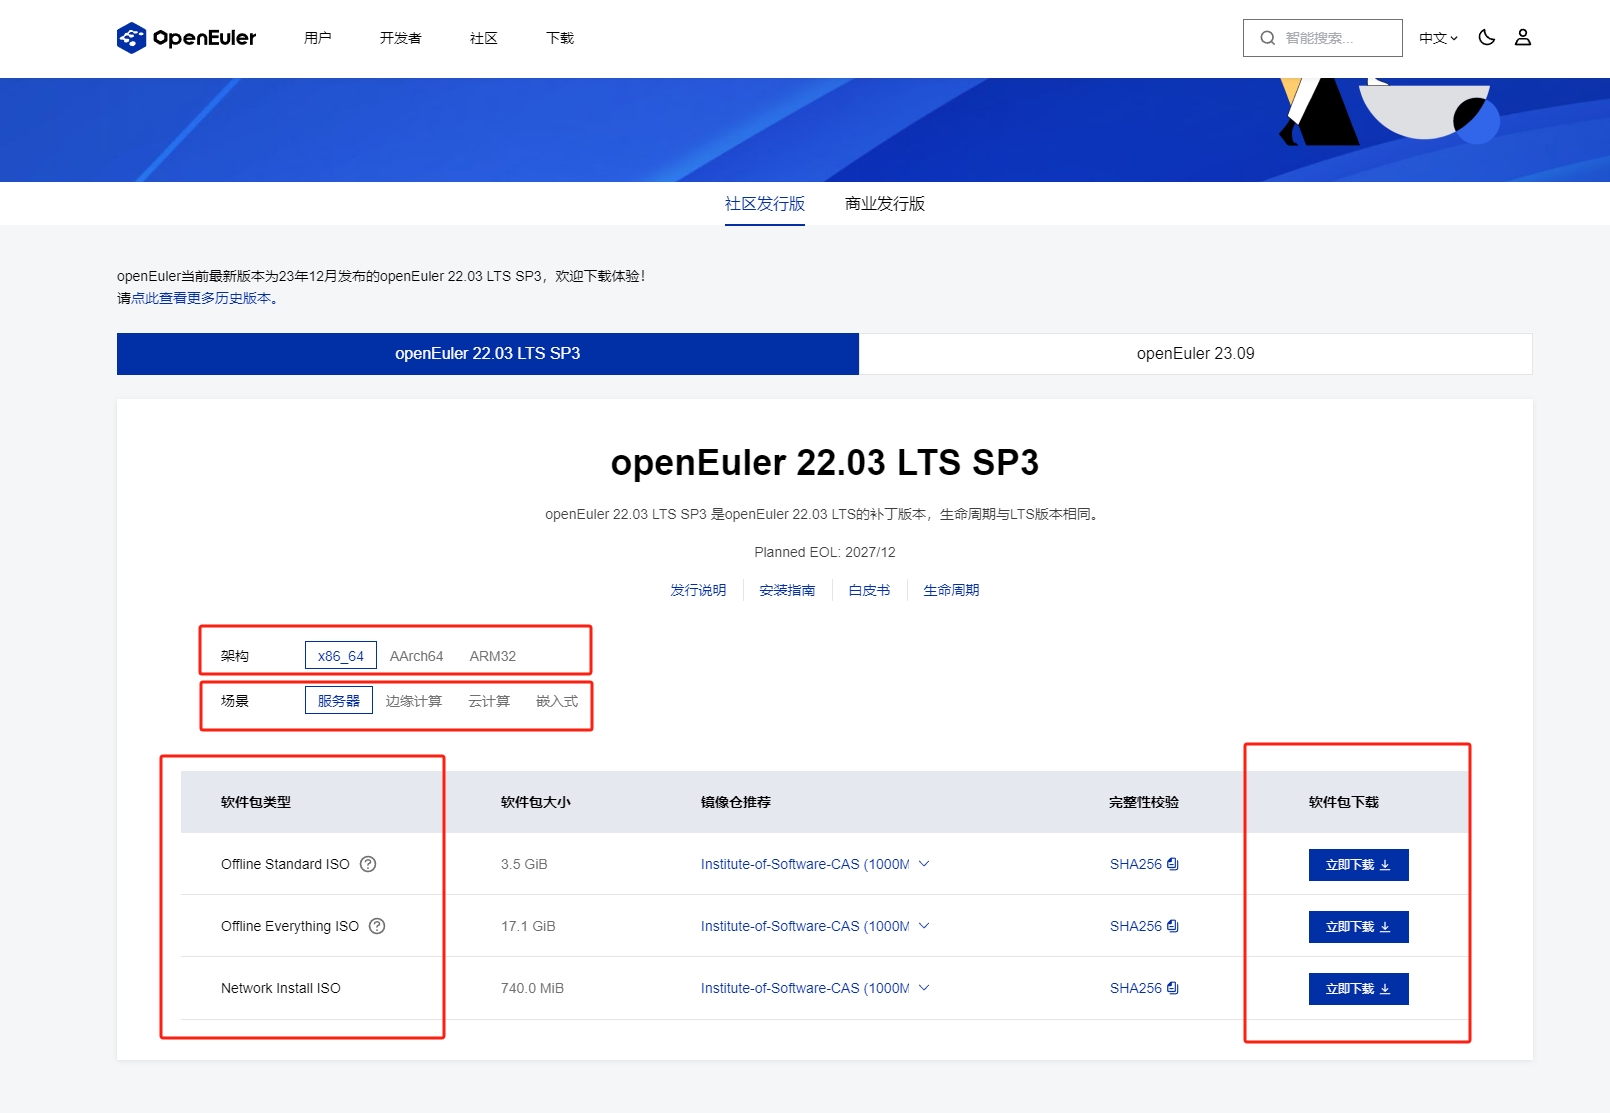Image resolution: width=1610 pixels, height=1113 pixels.
Task: Open the 下载 menu
Action: [560, 38]
